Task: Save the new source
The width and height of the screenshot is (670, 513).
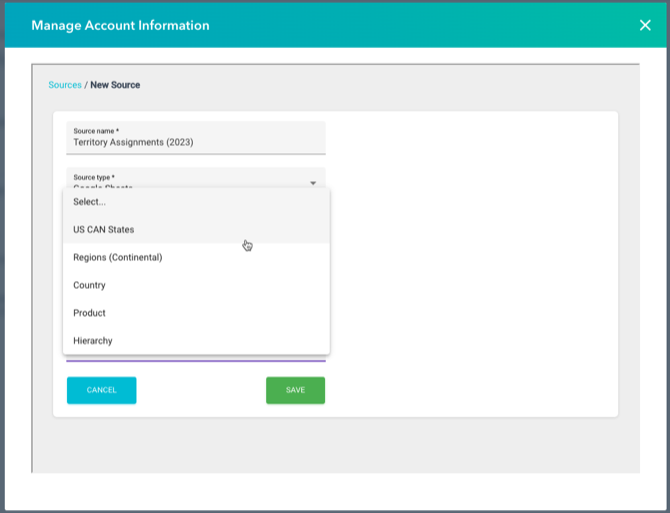Action: click(x=295, y=390)
